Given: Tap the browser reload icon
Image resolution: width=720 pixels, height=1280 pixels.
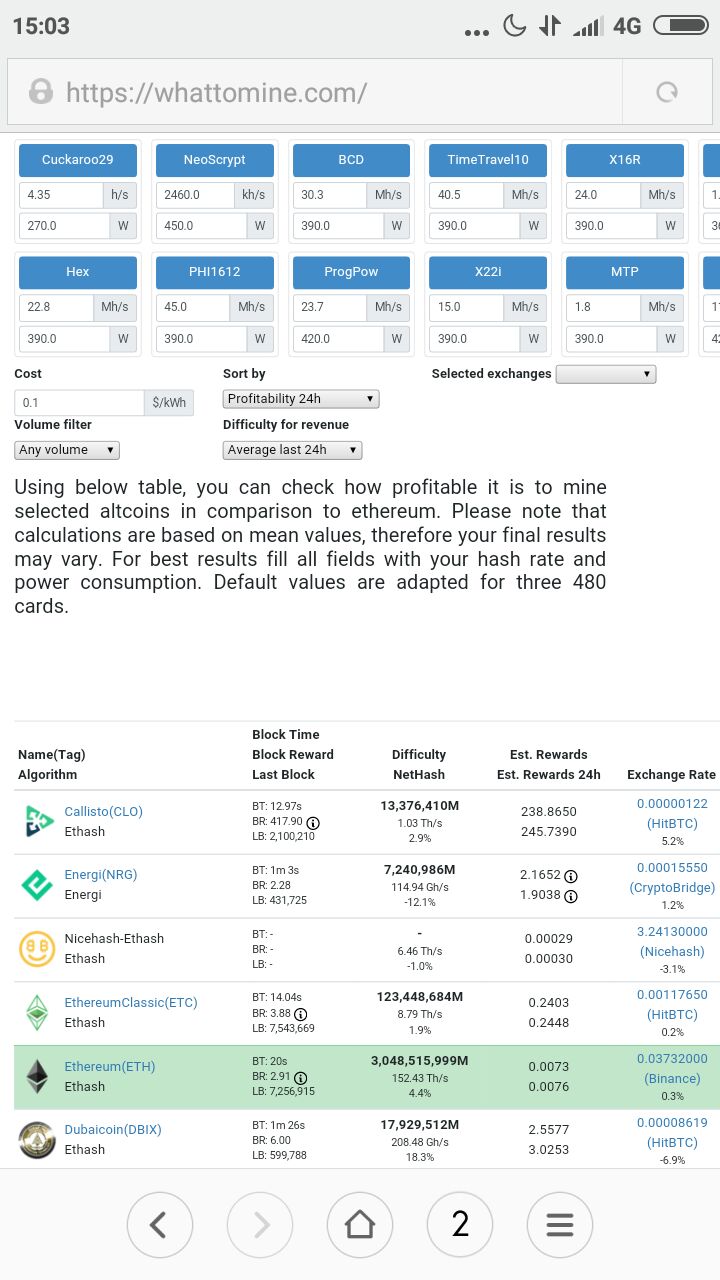Looking at the screenshot, I should coord(666,93).
